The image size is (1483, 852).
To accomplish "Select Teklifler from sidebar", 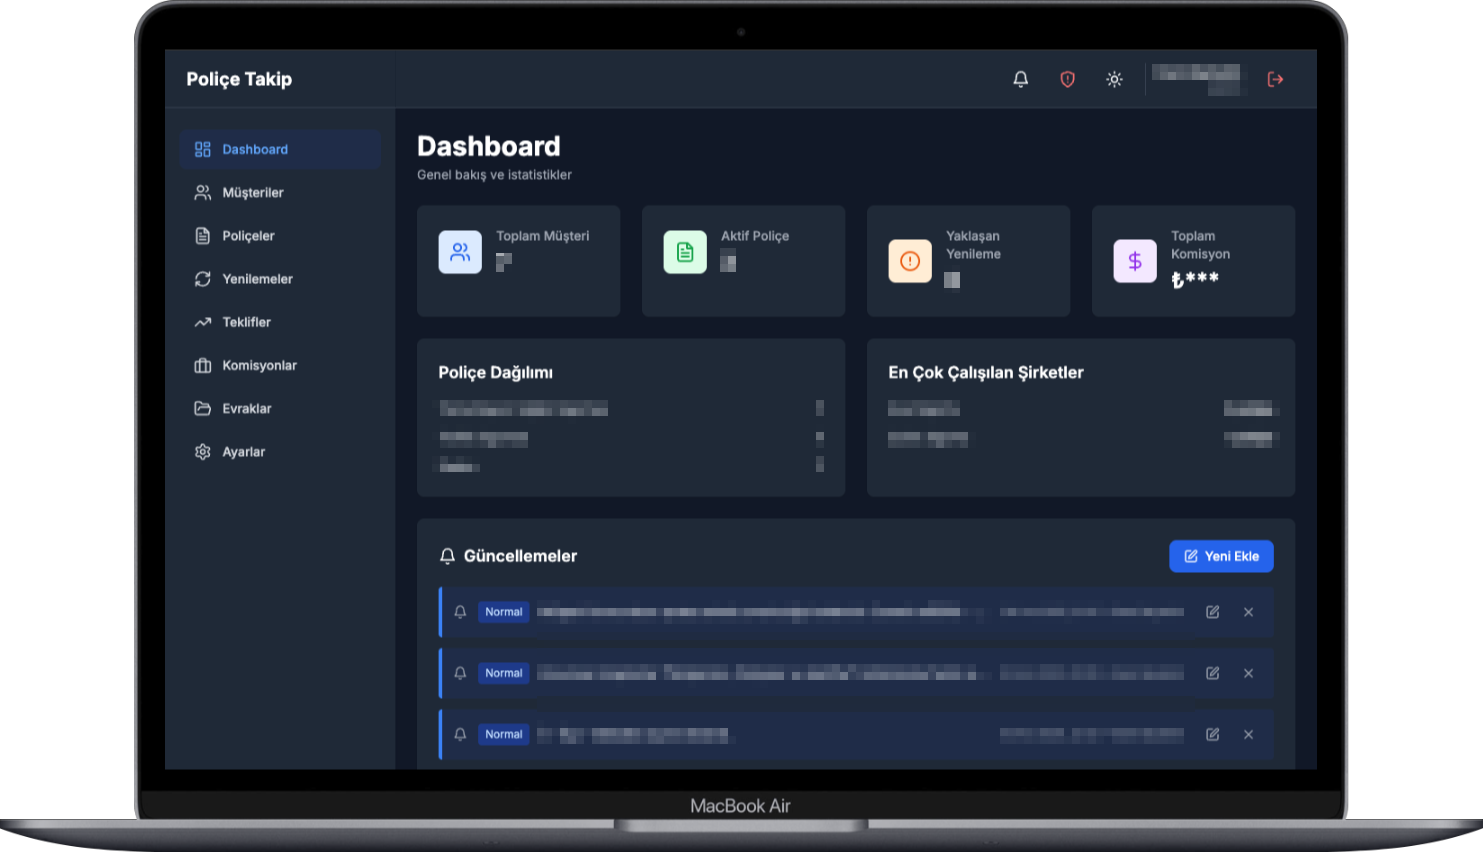I will point(246,322).
